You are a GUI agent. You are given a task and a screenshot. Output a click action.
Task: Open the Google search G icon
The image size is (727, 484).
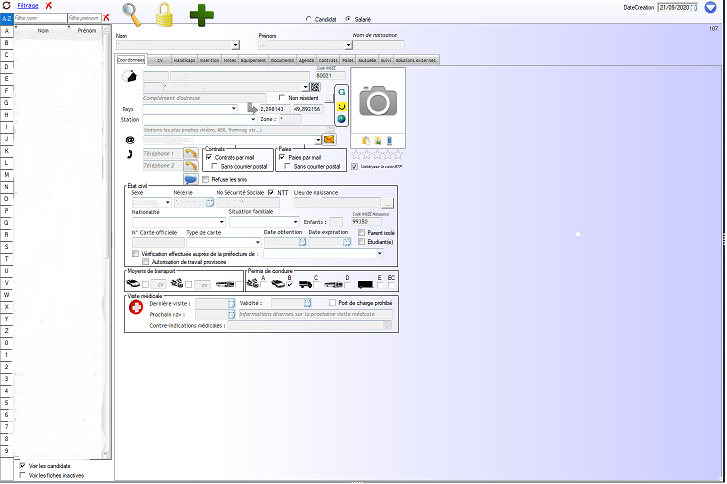pos(342,90)
